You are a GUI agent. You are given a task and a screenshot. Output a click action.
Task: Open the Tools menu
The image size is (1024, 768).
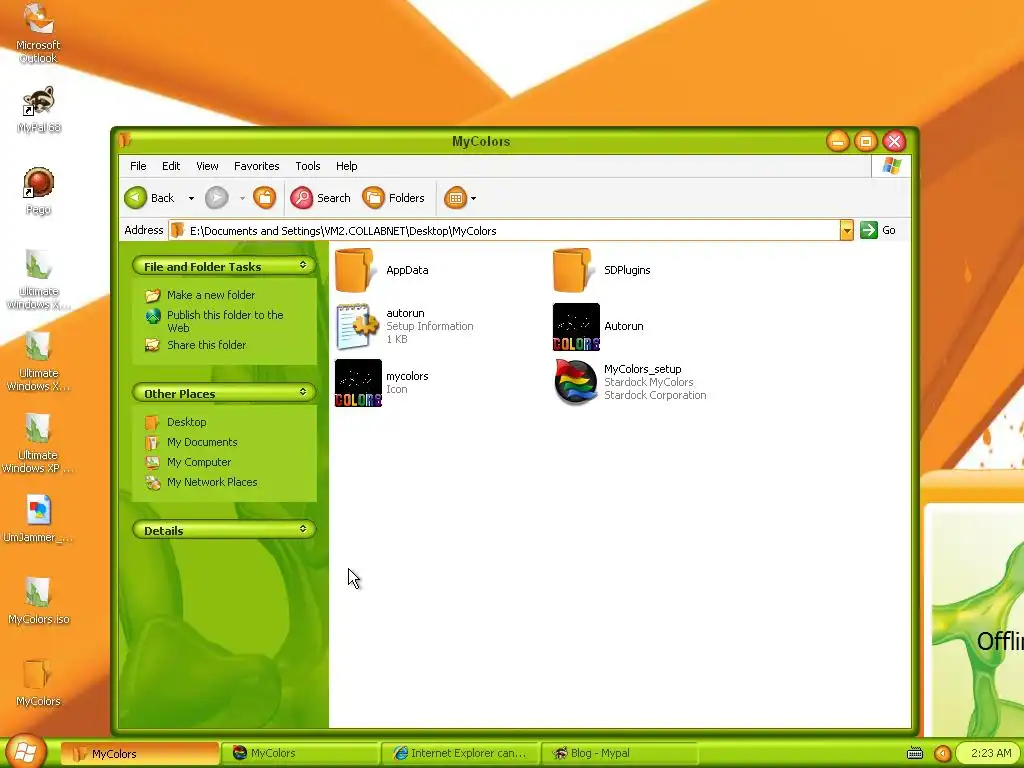[x=308, y=166]
